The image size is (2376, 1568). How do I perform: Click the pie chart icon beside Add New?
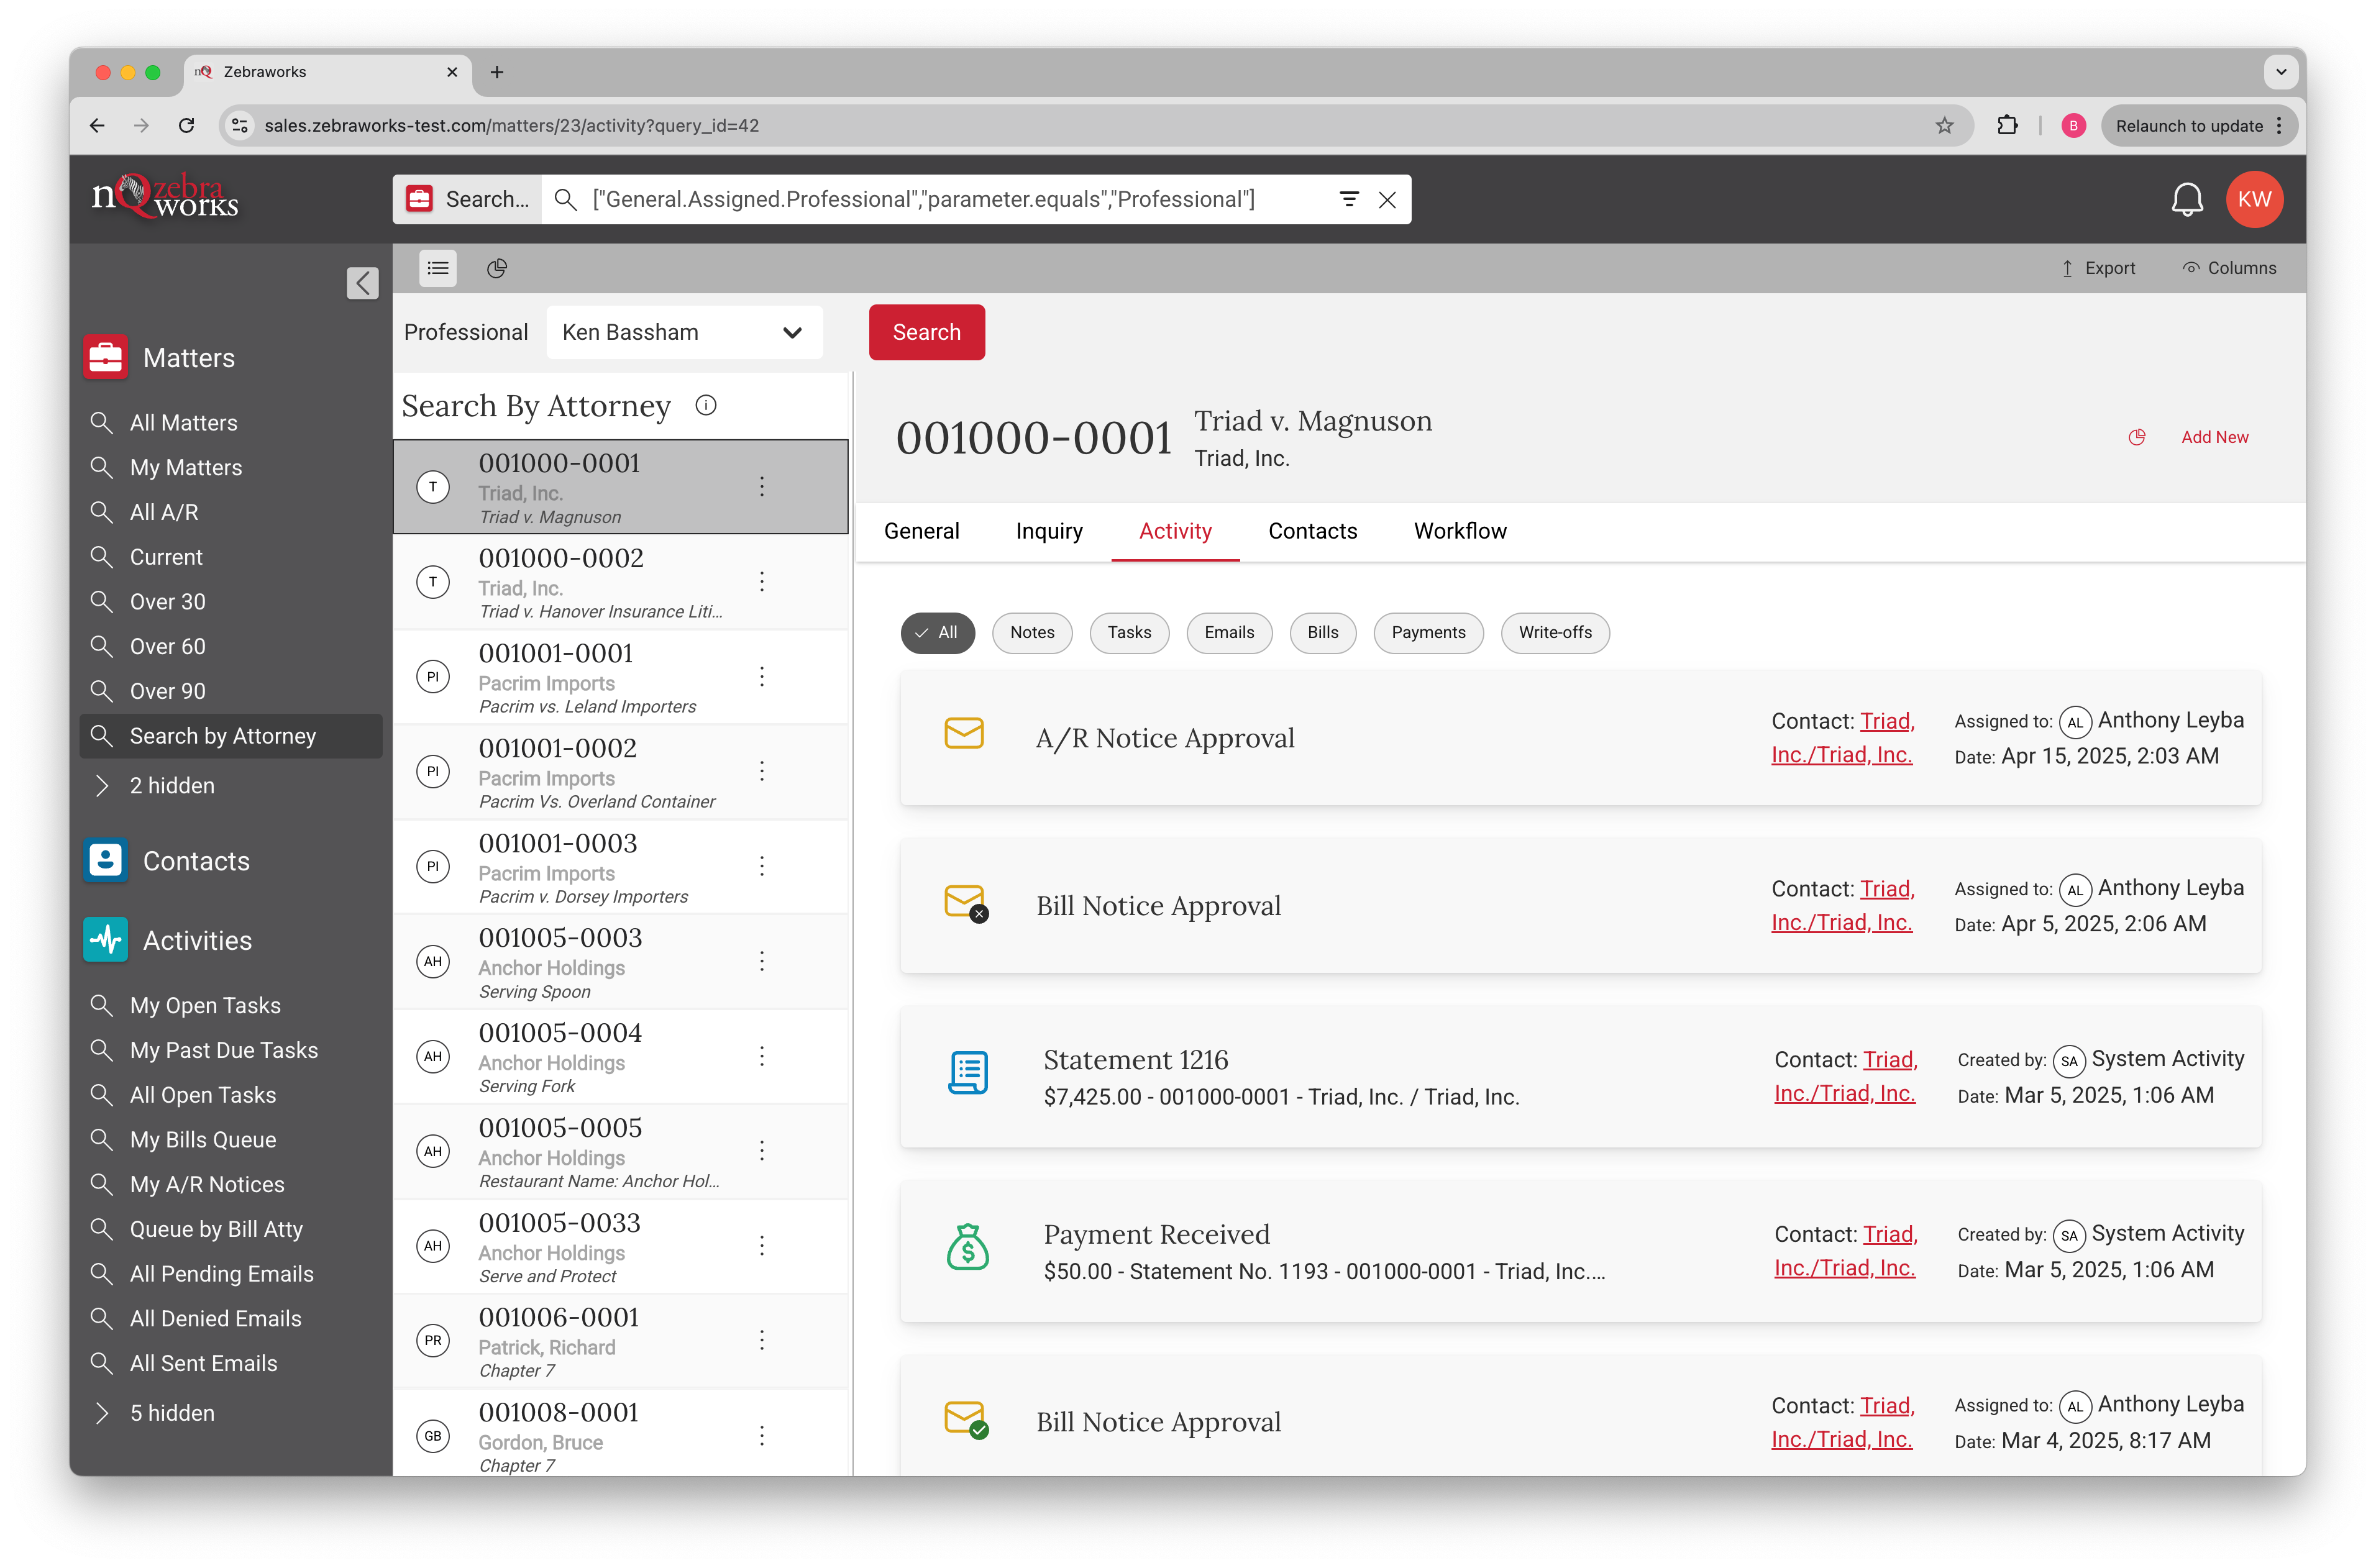click(x=2137, y=437)
